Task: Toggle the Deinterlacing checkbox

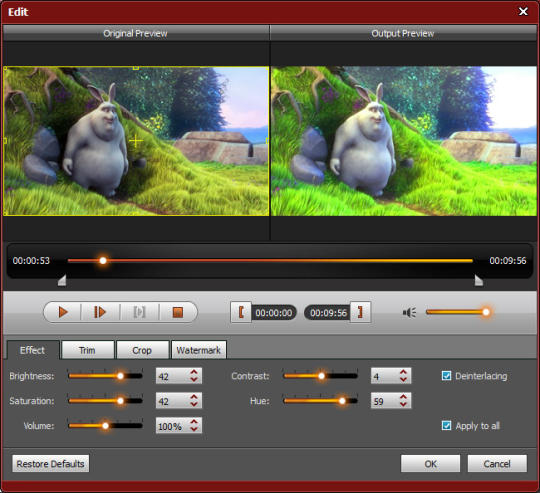Action: click(x=446, y=376)
